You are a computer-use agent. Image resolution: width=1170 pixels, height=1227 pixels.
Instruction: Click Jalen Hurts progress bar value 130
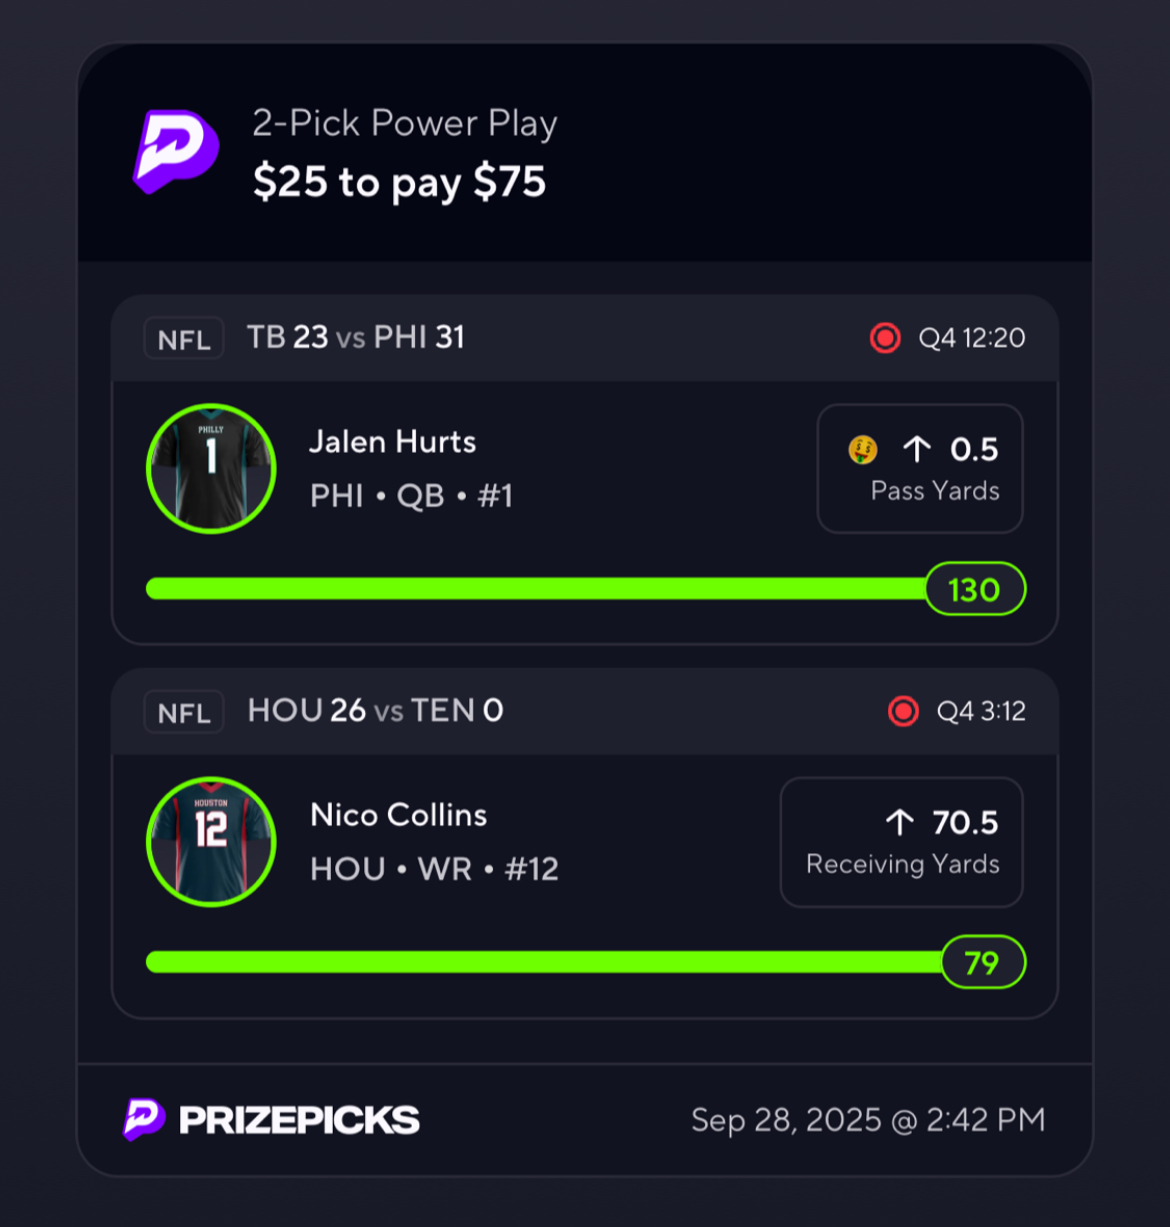[x=975, y=589]
